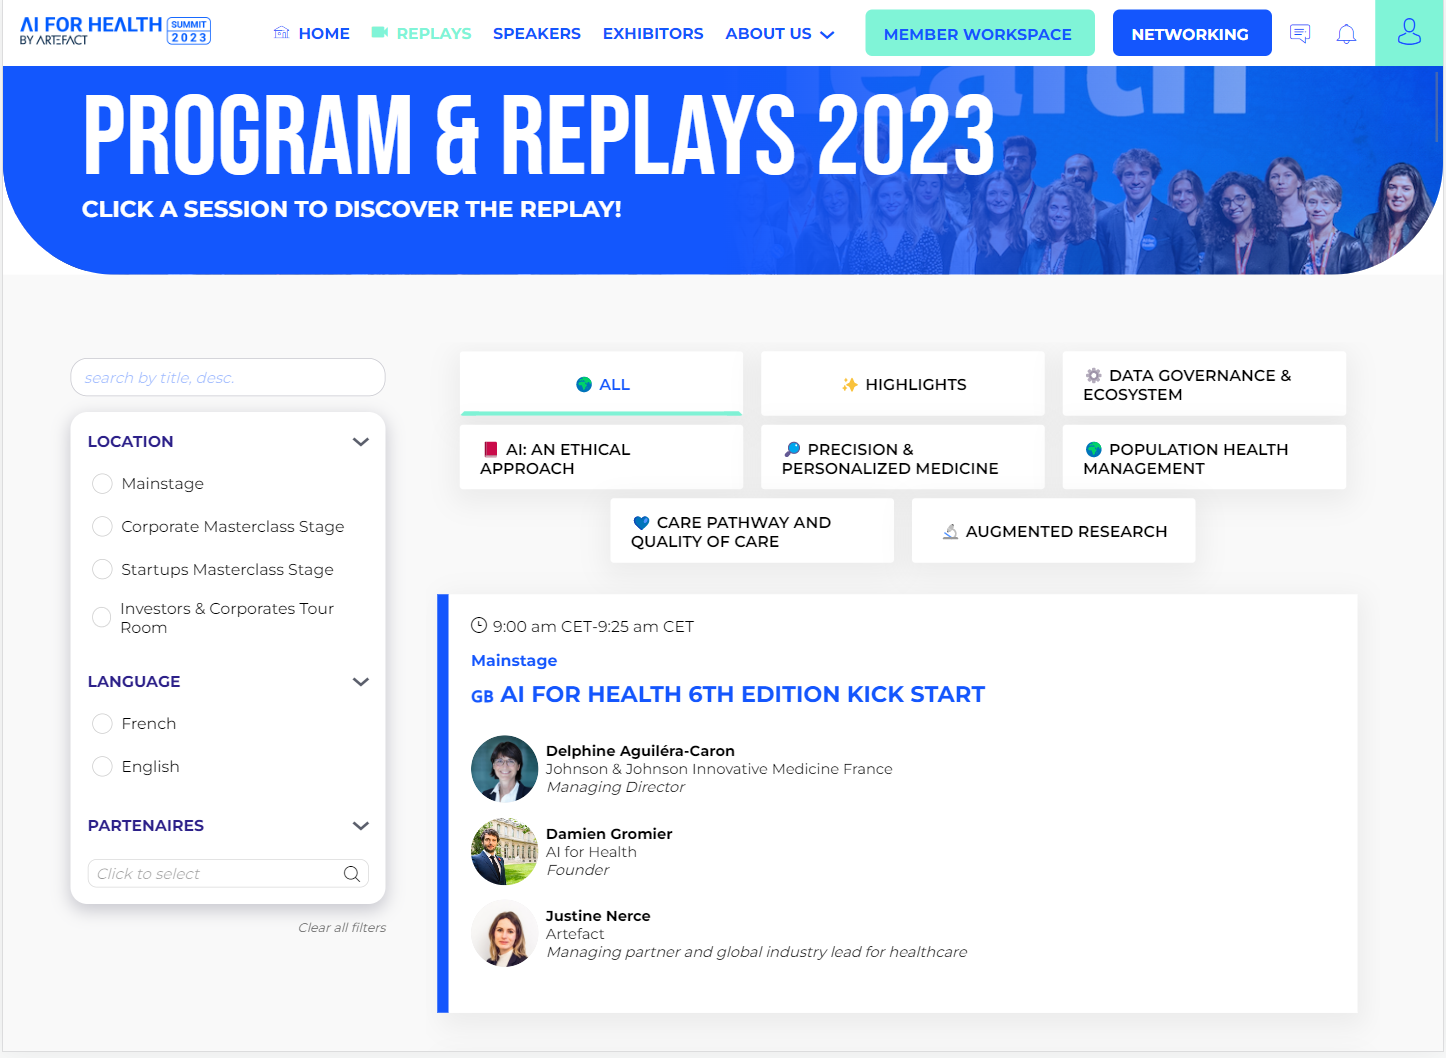The image size is (1446, 1058).
Task: Click the camera icon beside Replays
Action: [x=380, y=33]
